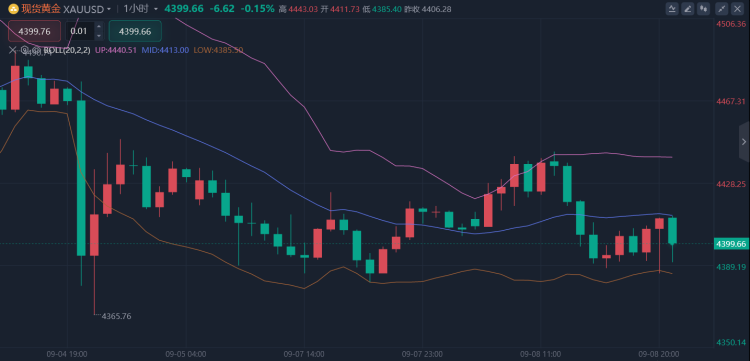Switch chart type via candlestick icon
Viewport: 750px width, 361px height.
pyautogui.click(x=703, y=9)
